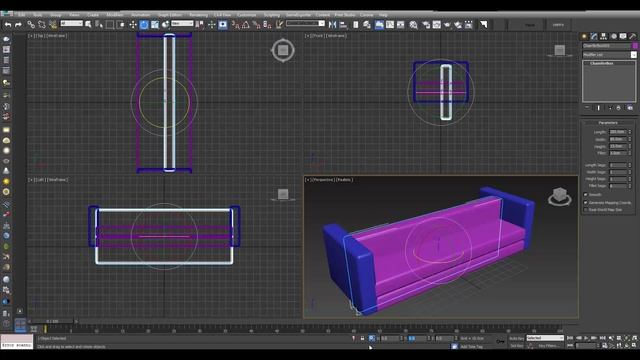The width and height of the screenshot is (640, 360).
Task: Switch to the Motion command panel tab
Action: click(613, 36)
